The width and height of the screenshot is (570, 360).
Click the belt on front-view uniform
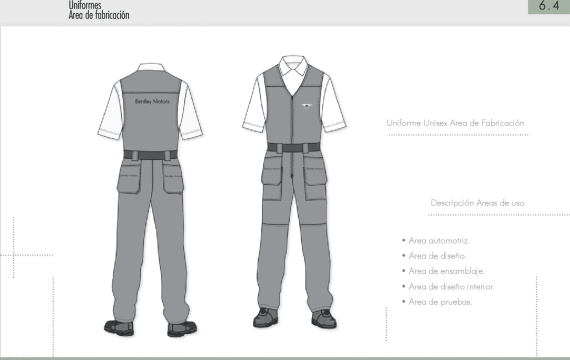pyautogui.click(x=294, y=148)
